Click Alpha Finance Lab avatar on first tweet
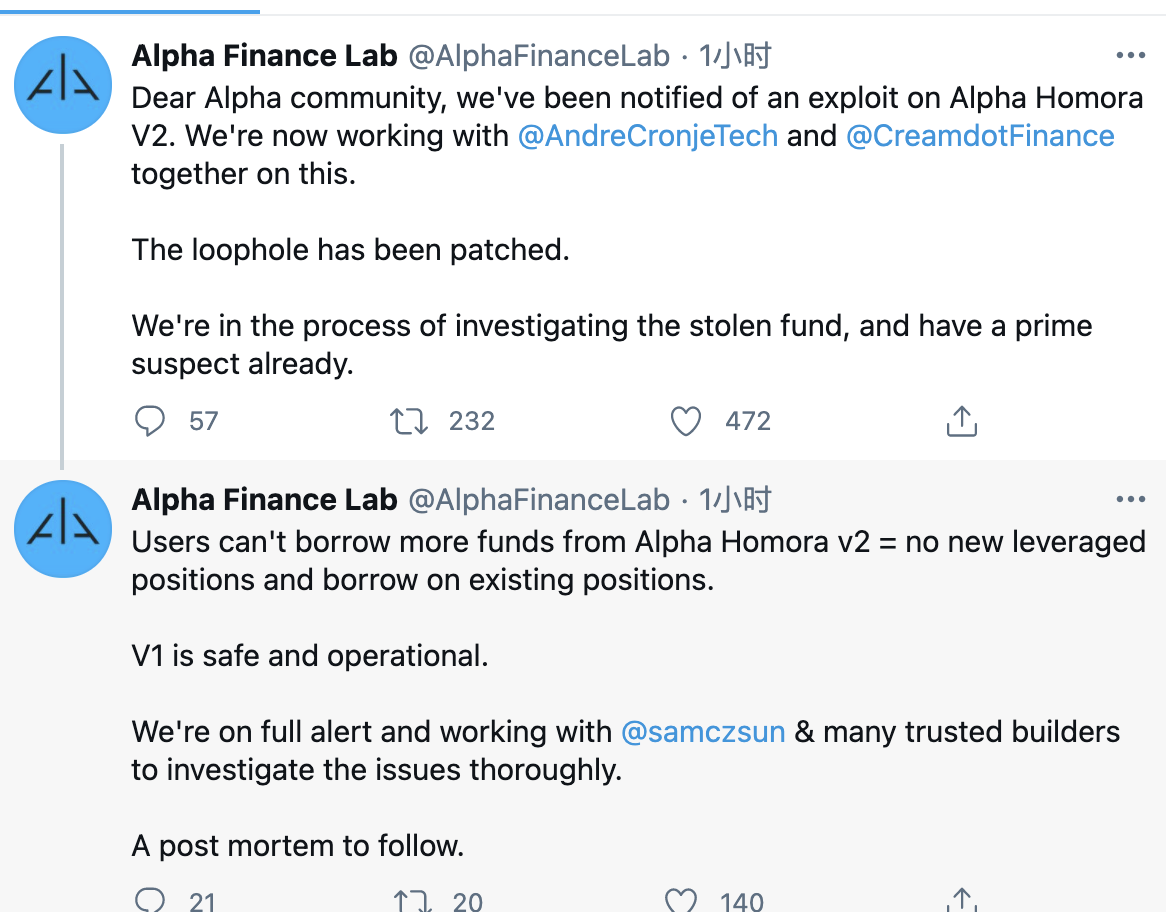The height and width of the screenshot is (912, 1166). (x=62, y=85)
